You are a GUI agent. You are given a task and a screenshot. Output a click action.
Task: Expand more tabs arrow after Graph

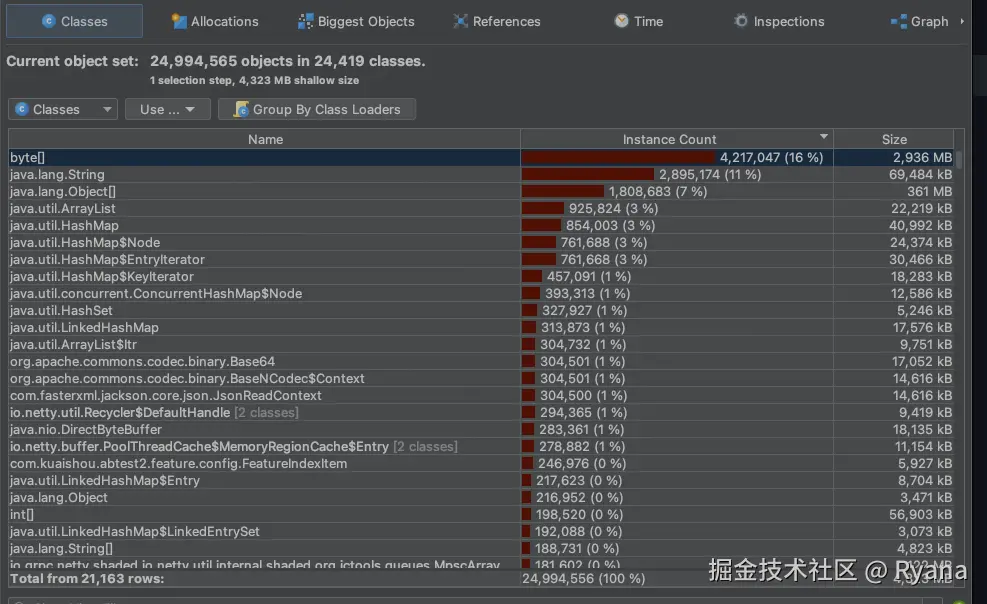click(x=962, y=21)
